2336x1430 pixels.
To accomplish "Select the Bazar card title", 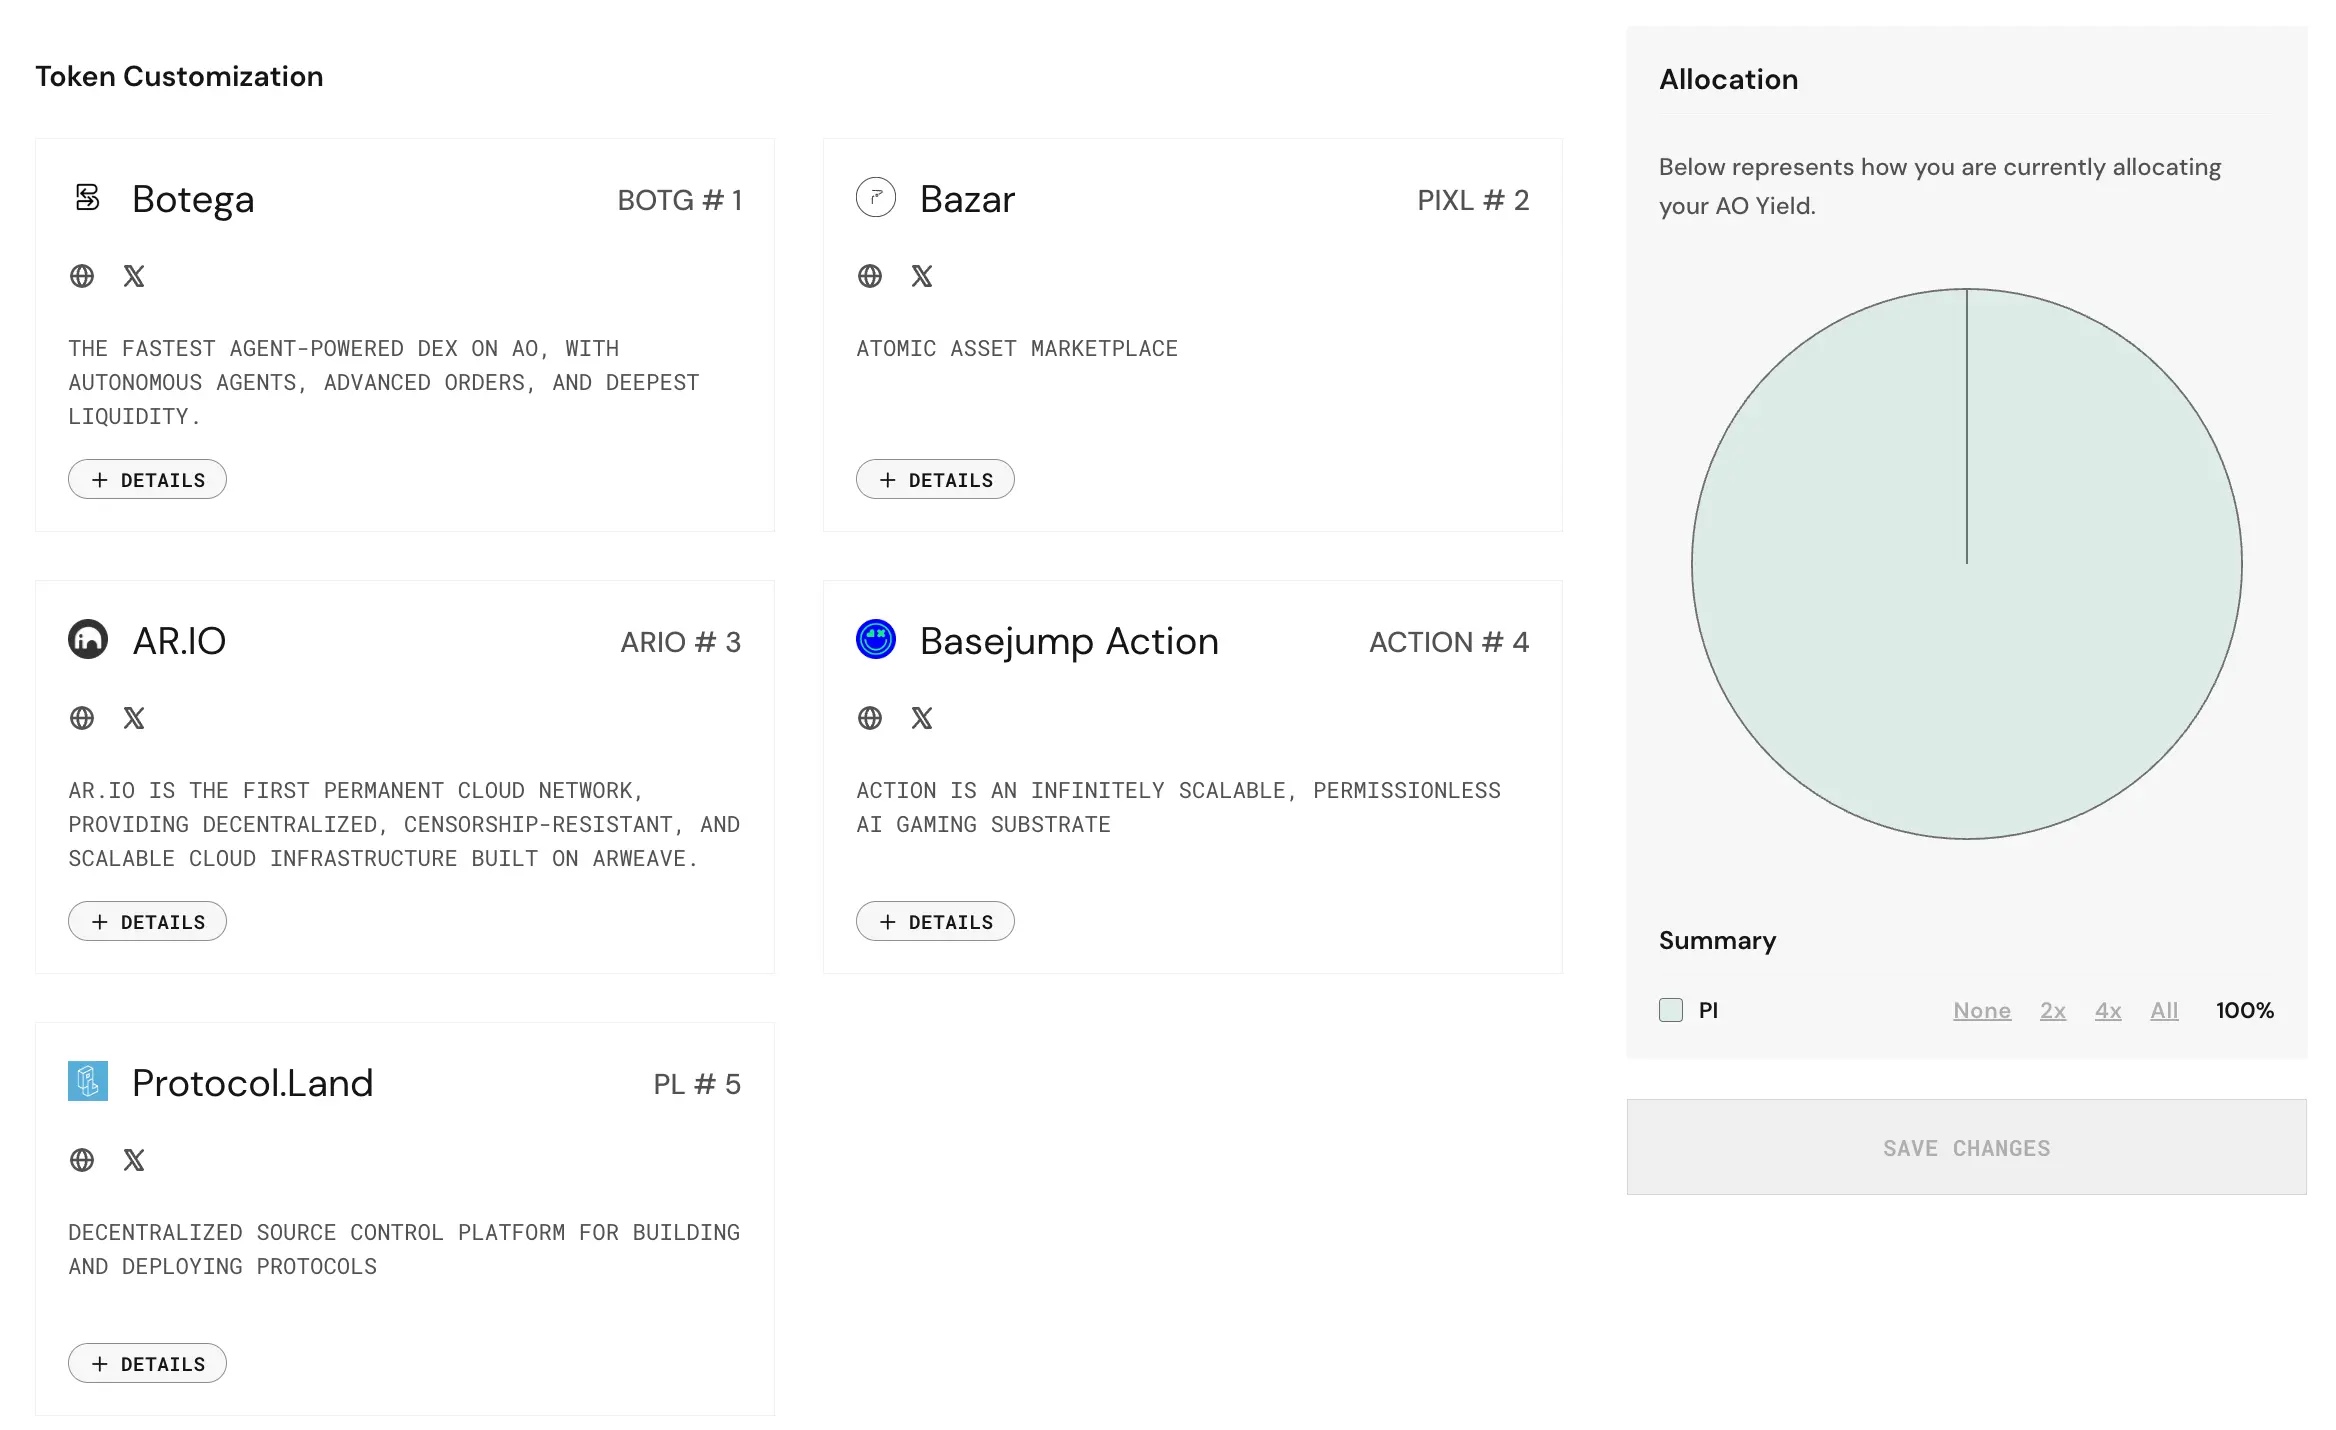I will 967,199.
